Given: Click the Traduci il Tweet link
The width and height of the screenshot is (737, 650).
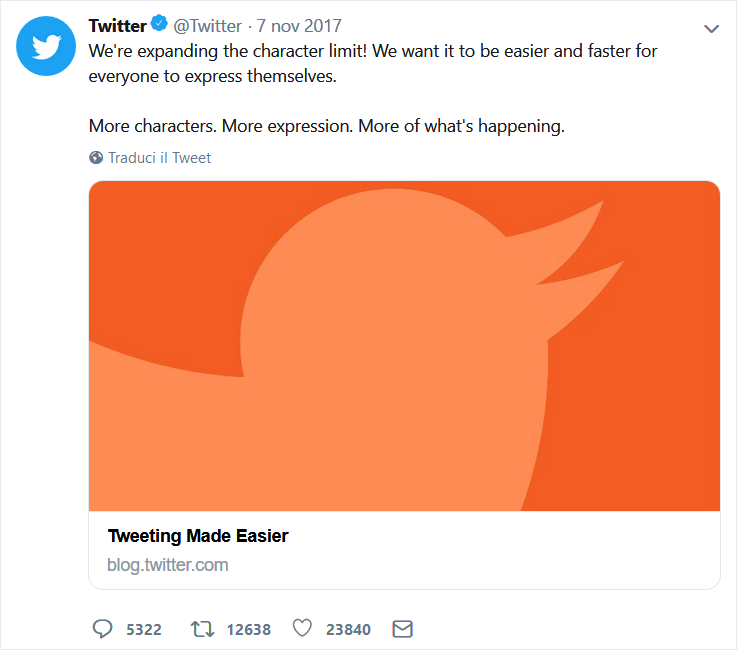Looking at the screenshot, I should click(159, 158).
